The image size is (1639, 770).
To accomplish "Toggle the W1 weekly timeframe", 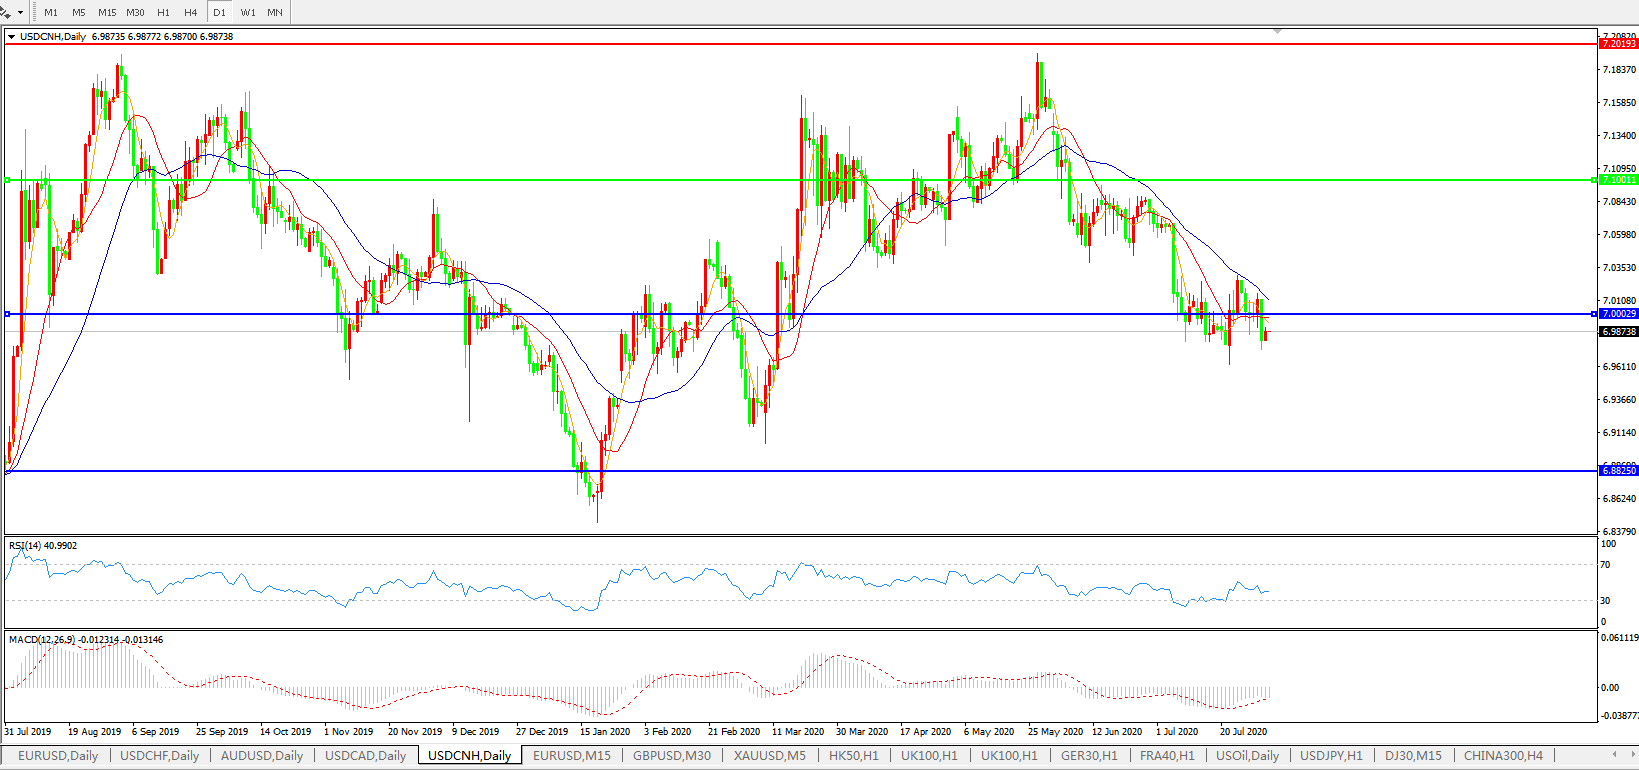I will 248,12.
